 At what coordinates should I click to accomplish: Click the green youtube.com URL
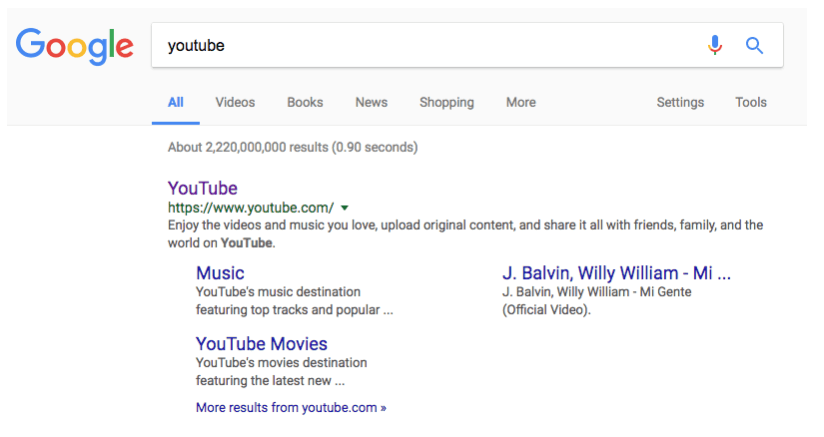pos(251,208)
